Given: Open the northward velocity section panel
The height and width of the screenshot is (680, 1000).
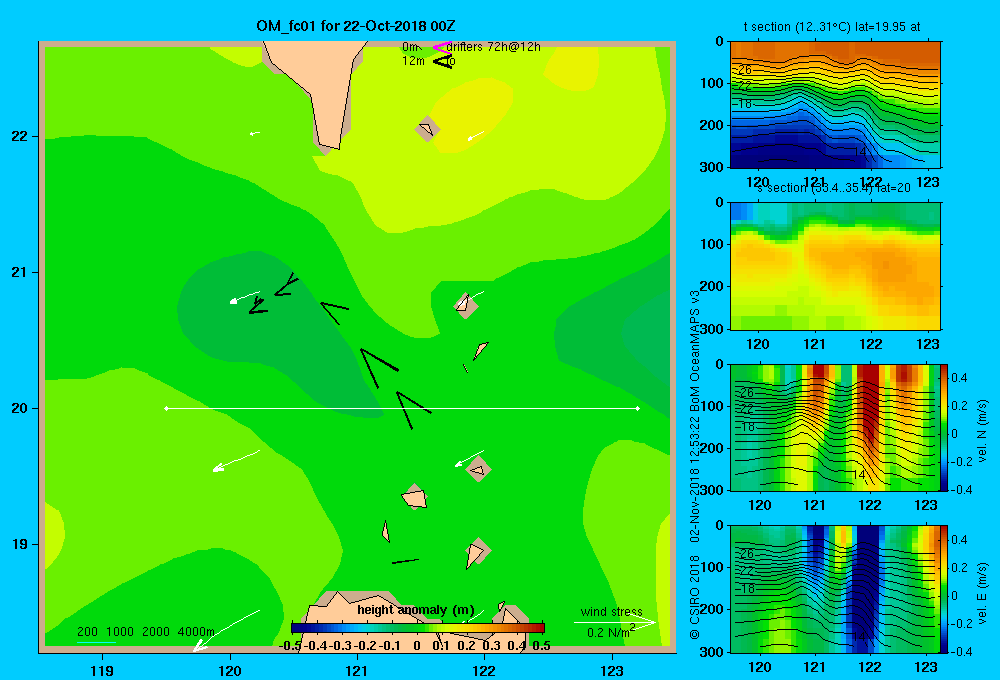Looking at the screenshot, I should 835,427.
